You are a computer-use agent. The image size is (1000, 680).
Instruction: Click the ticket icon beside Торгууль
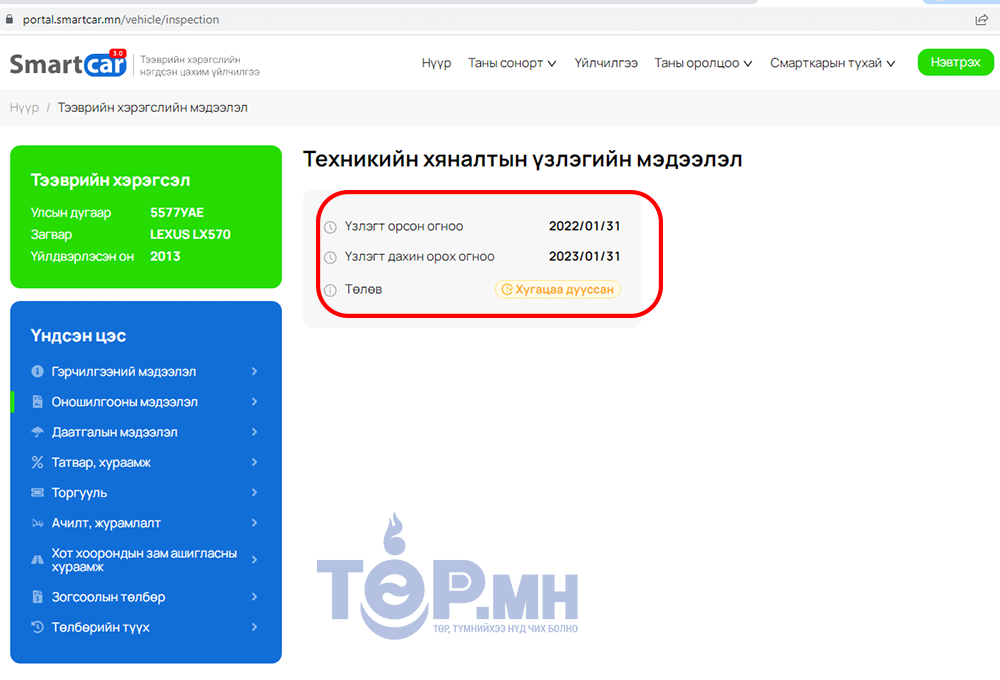37,493
